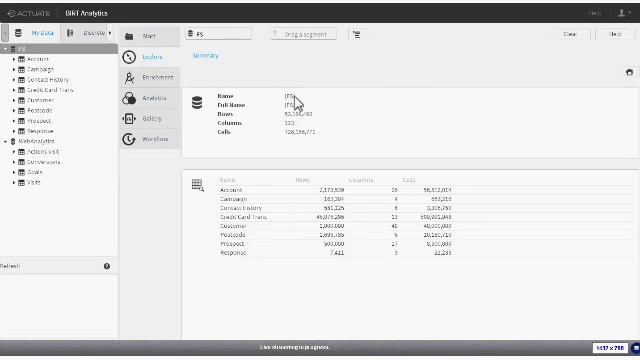Click the table icon next to Response
The width and height of the screenshot is (640, 360).
[22, 131]
